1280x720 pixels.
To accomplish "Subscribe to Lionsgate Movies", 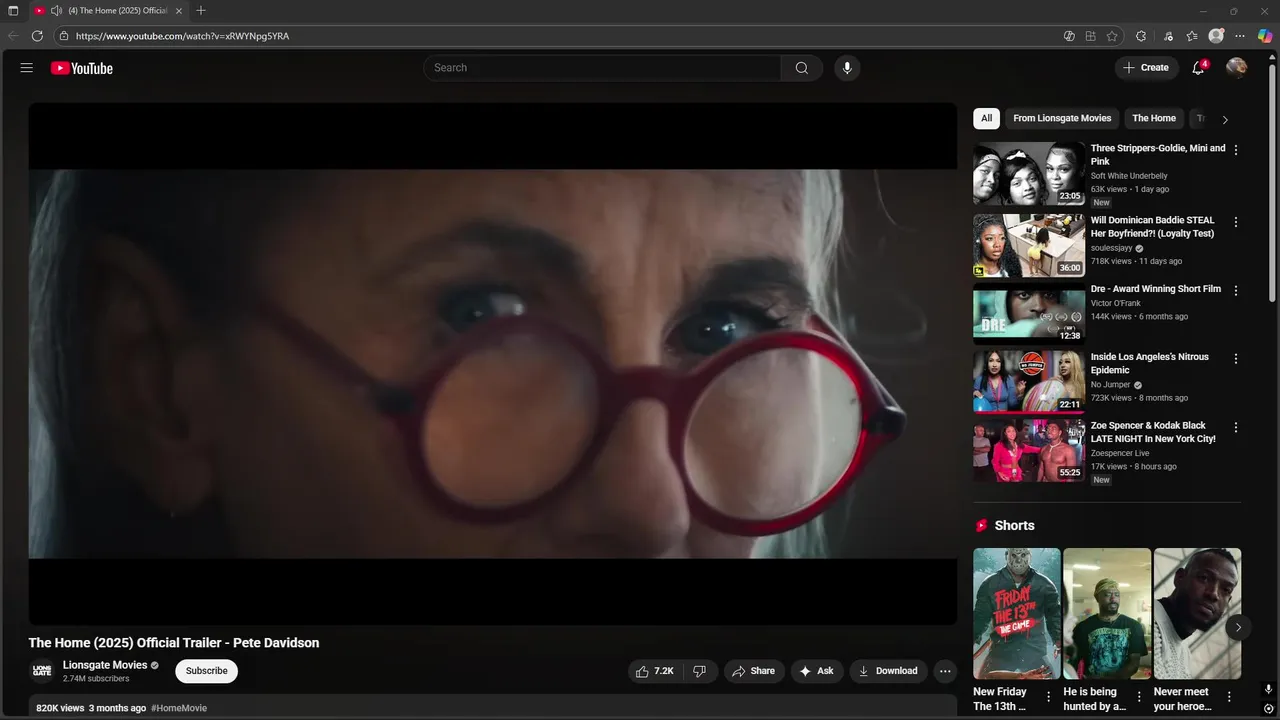I will (x=206, y=671).
